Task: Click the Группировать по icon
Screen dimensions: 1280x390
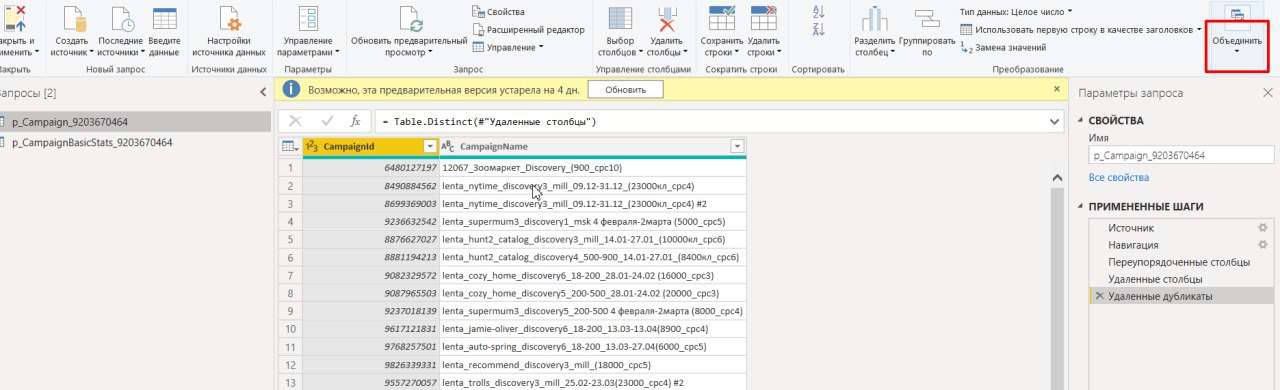Action: [x=926, y=18]
